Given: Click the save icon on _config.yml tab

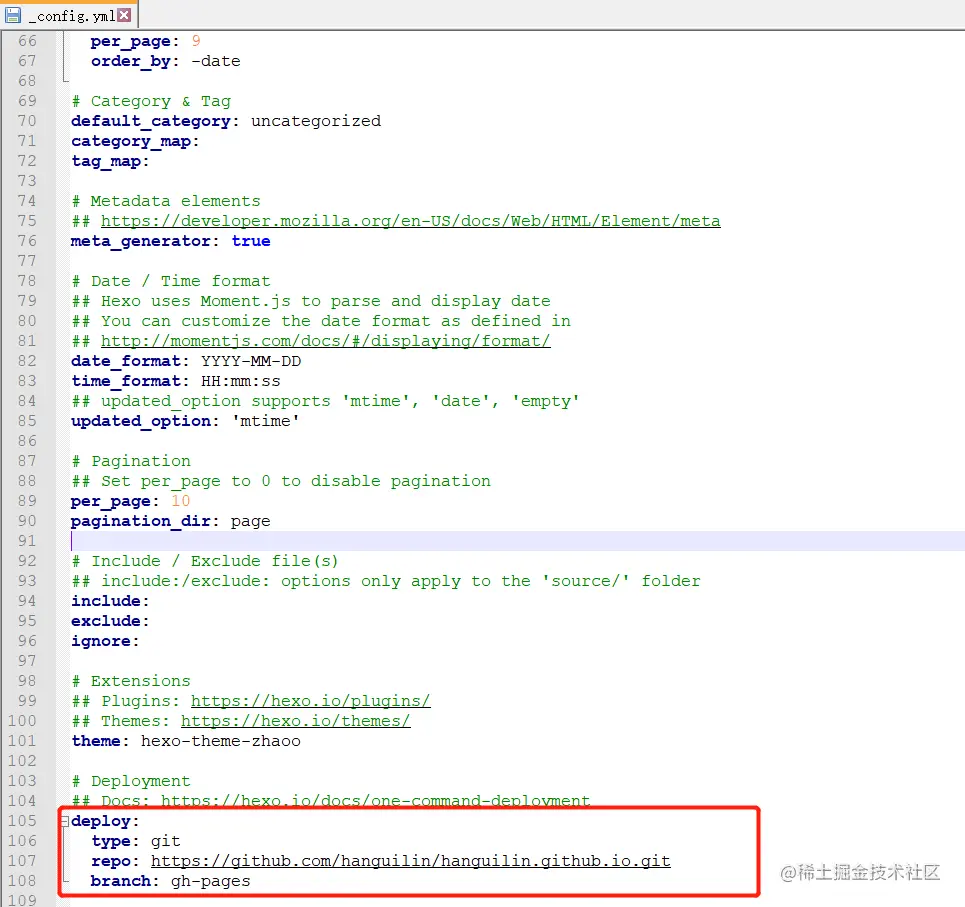Looking at the screenshot, I should click(x=13, y=15).
